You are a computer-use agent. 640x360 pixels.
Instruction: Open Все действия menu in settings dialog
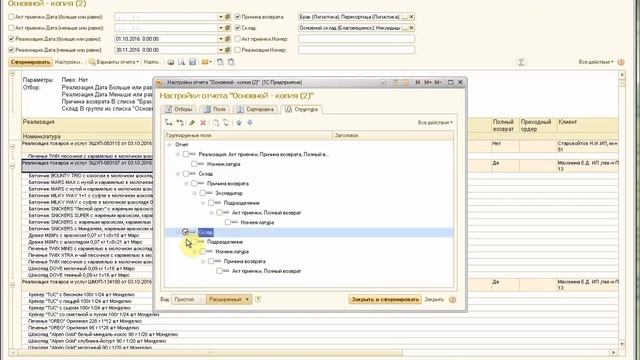coord(435,122)
